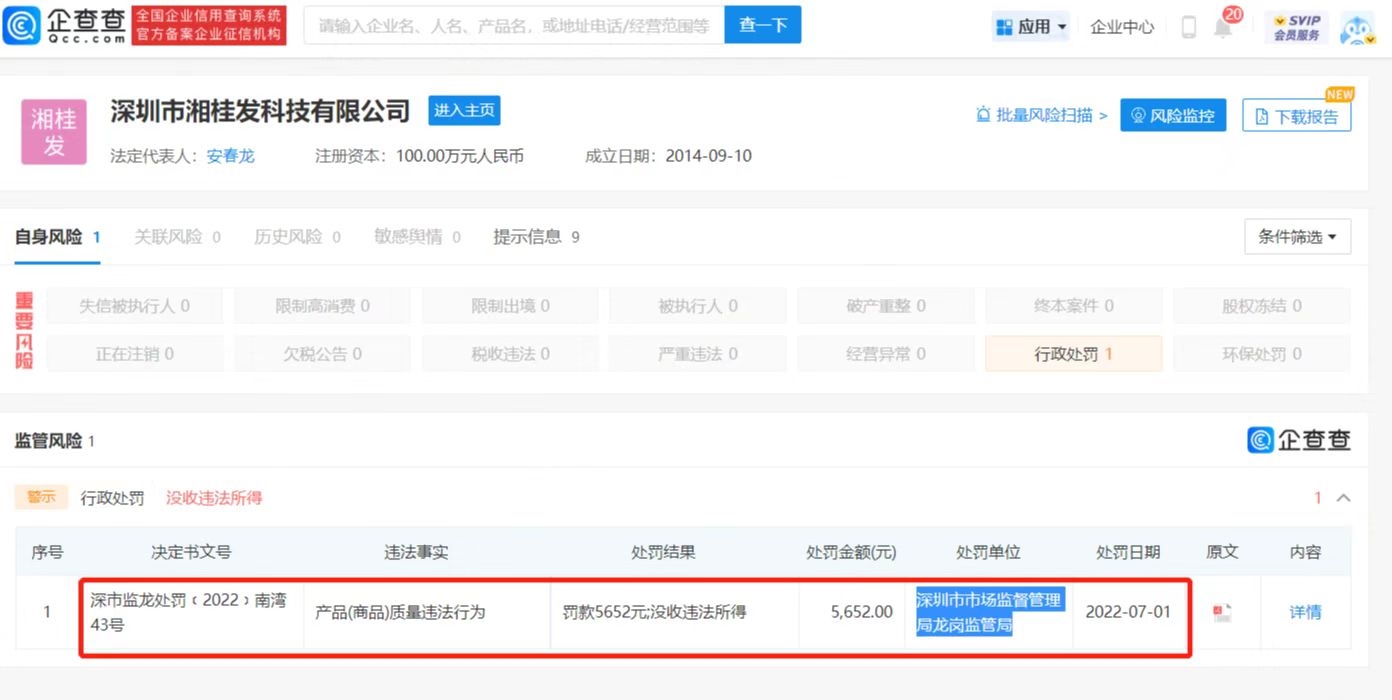The image size is (1392, 700).
Task: Download report via 下载报告 button
Action: coord(1296,116)
